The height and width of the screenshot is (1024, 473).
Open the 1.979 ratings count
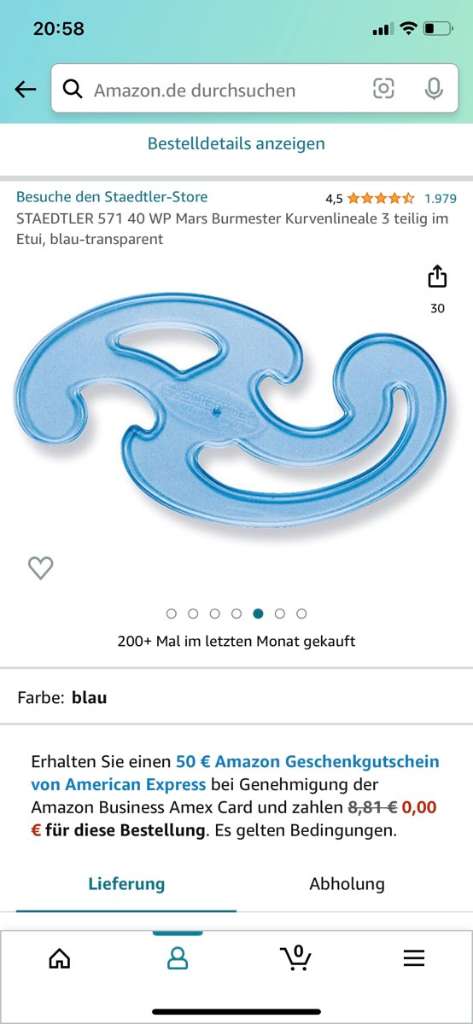click(x=440, y=198)
